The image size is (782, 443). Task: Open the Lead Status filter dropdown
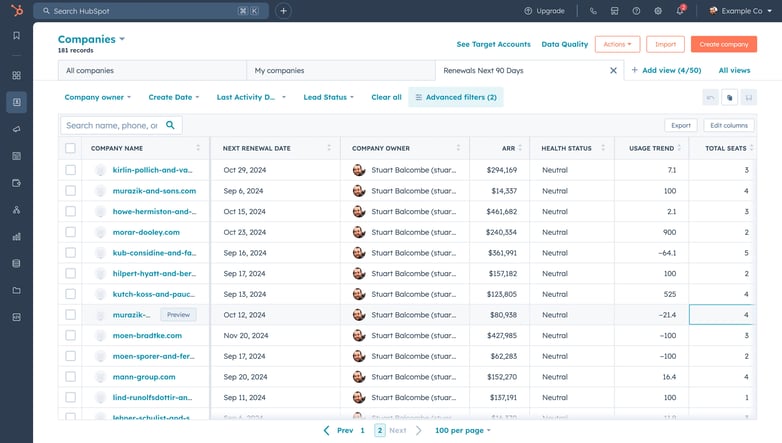coord(329,97)
